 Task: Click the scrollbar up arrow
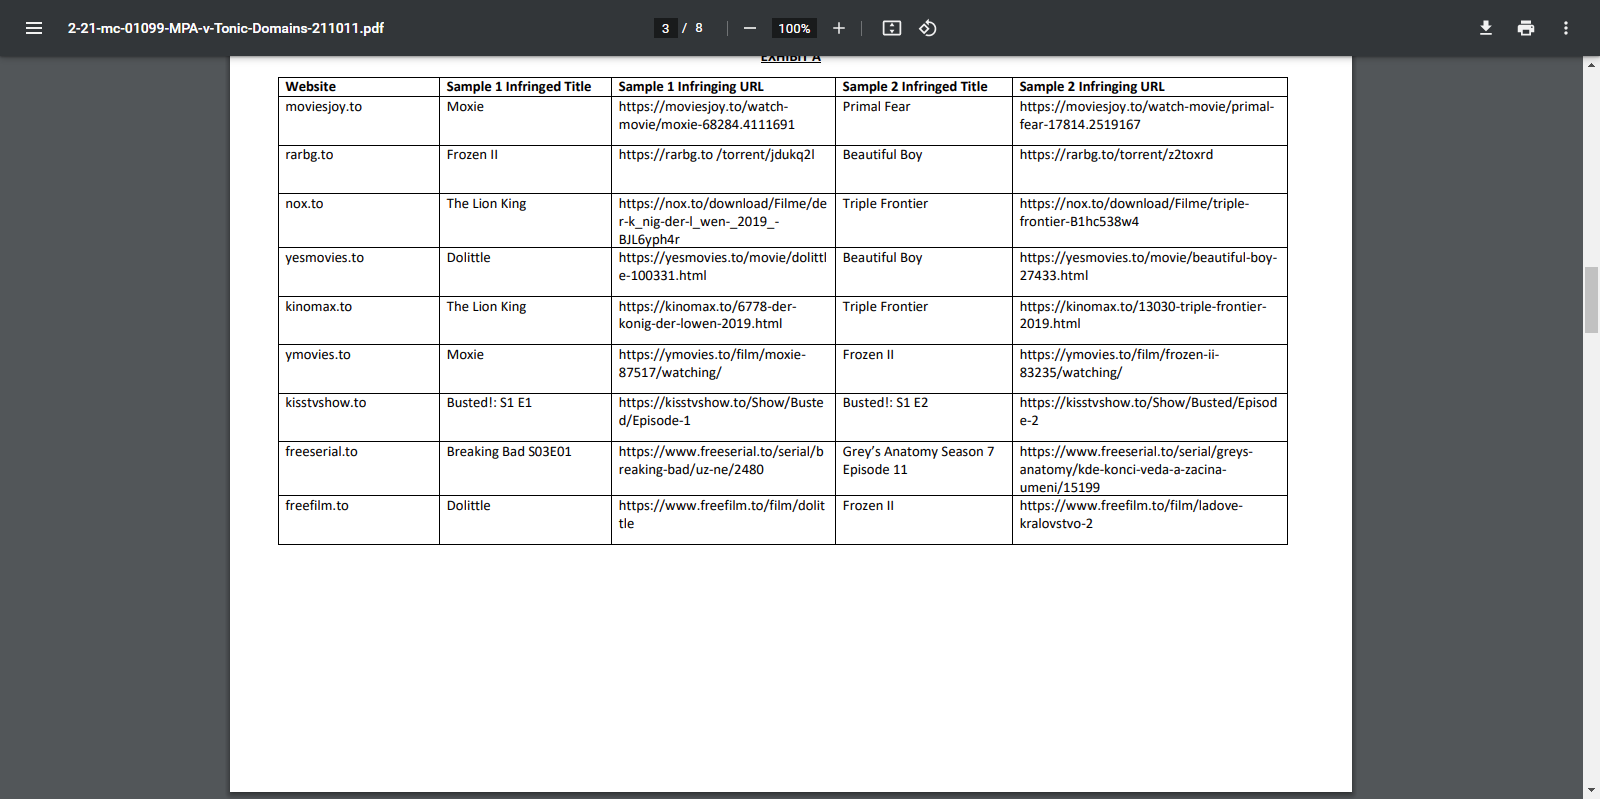point(1591,65)
